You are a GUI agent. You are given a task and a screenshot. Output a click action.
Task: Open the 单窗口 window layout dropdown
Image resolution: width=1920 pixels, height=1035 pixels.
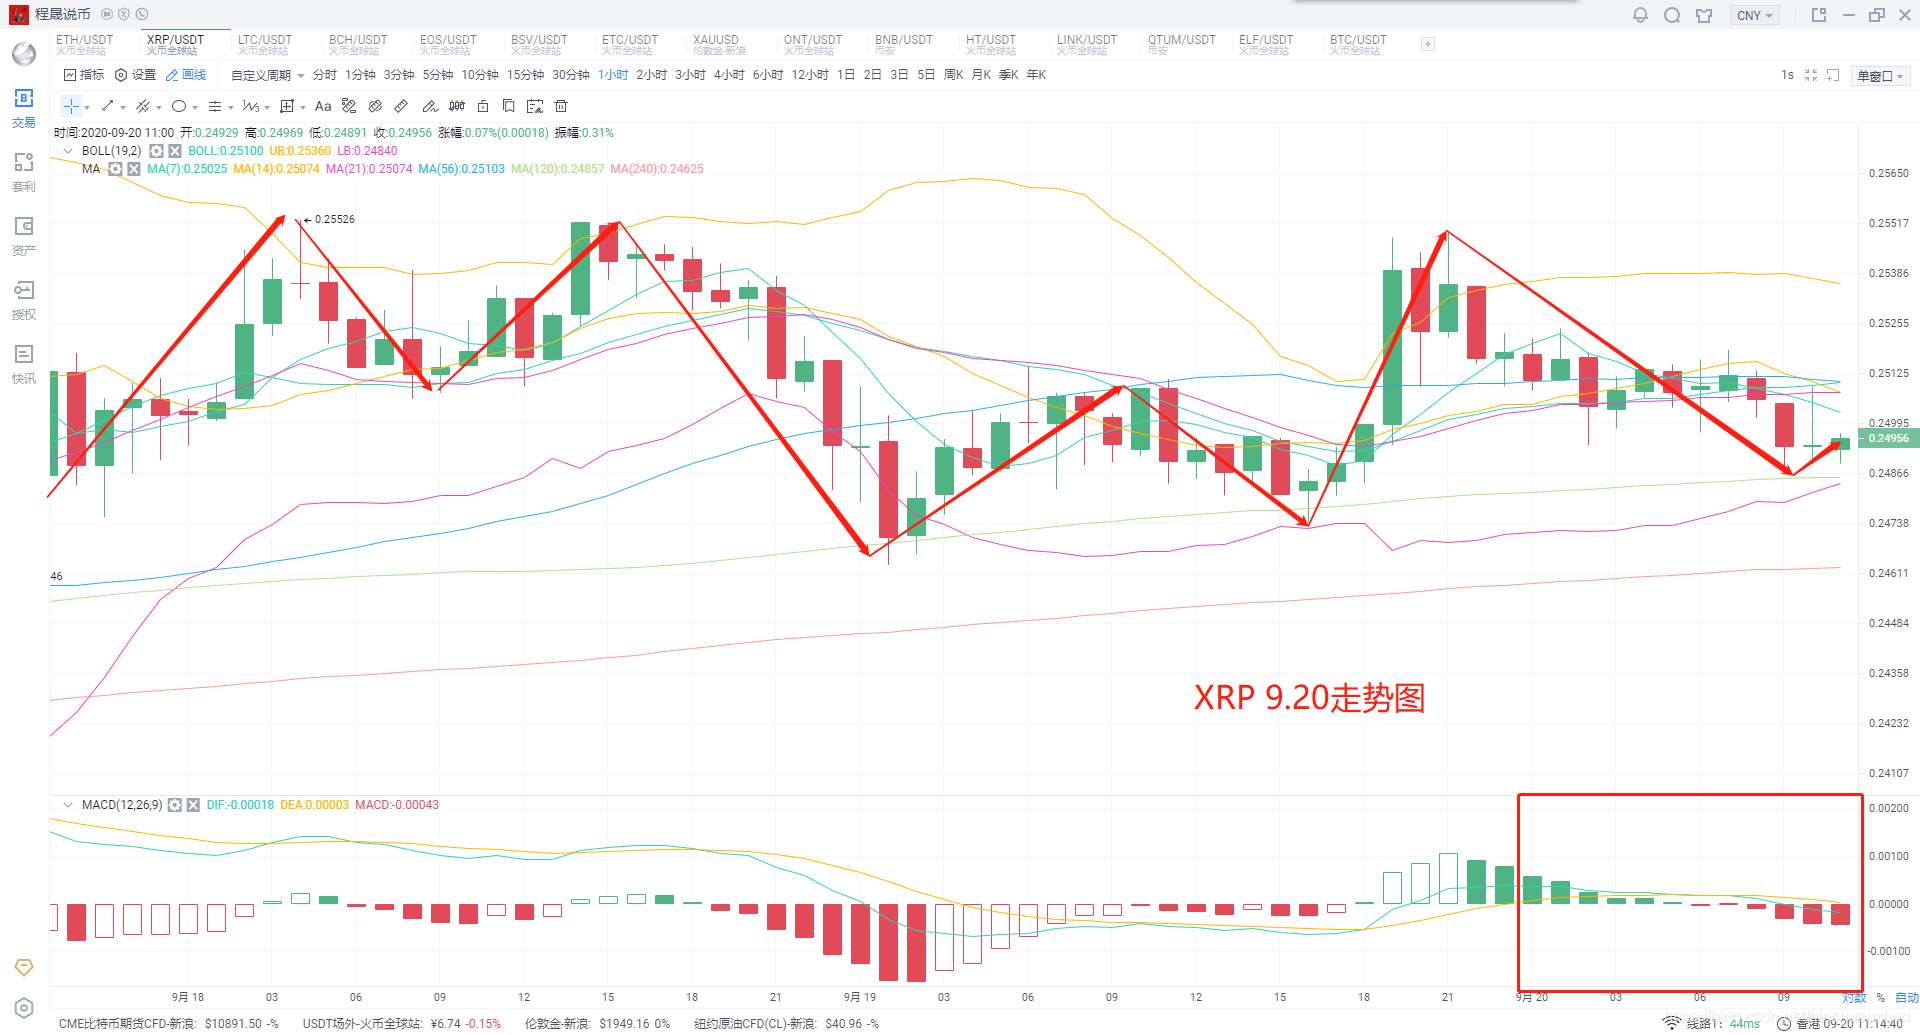tap(1880, 76)
